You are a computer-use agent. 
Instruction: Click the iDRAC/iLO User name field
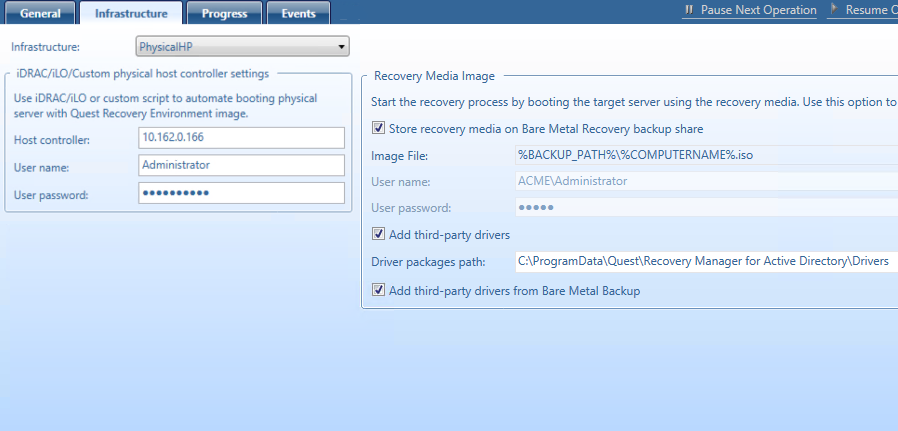[241, 165]
